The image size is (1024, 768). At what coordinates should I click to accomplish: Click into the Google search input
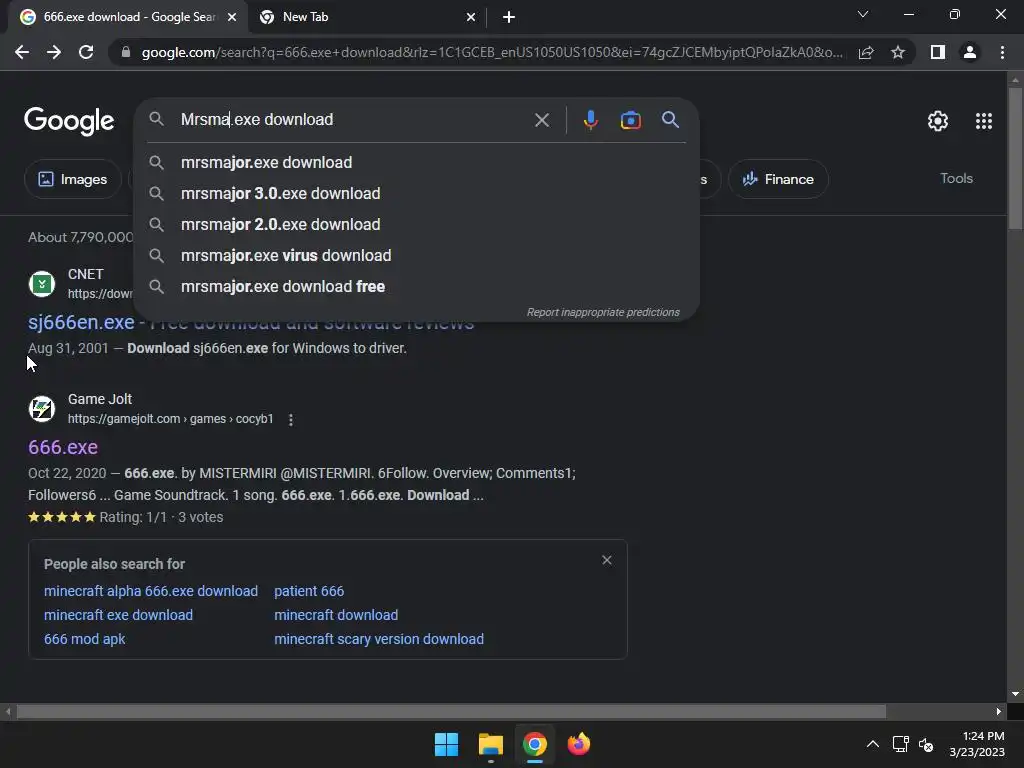tap(353, 120)
